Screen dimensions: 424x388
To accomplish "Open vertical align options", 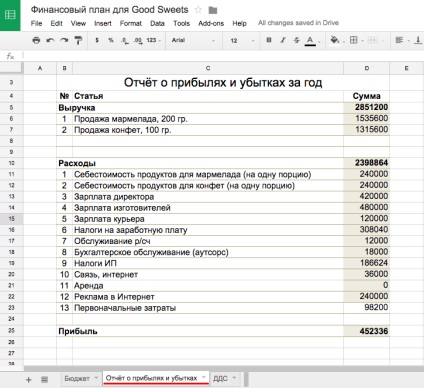I will coord(418,40).
